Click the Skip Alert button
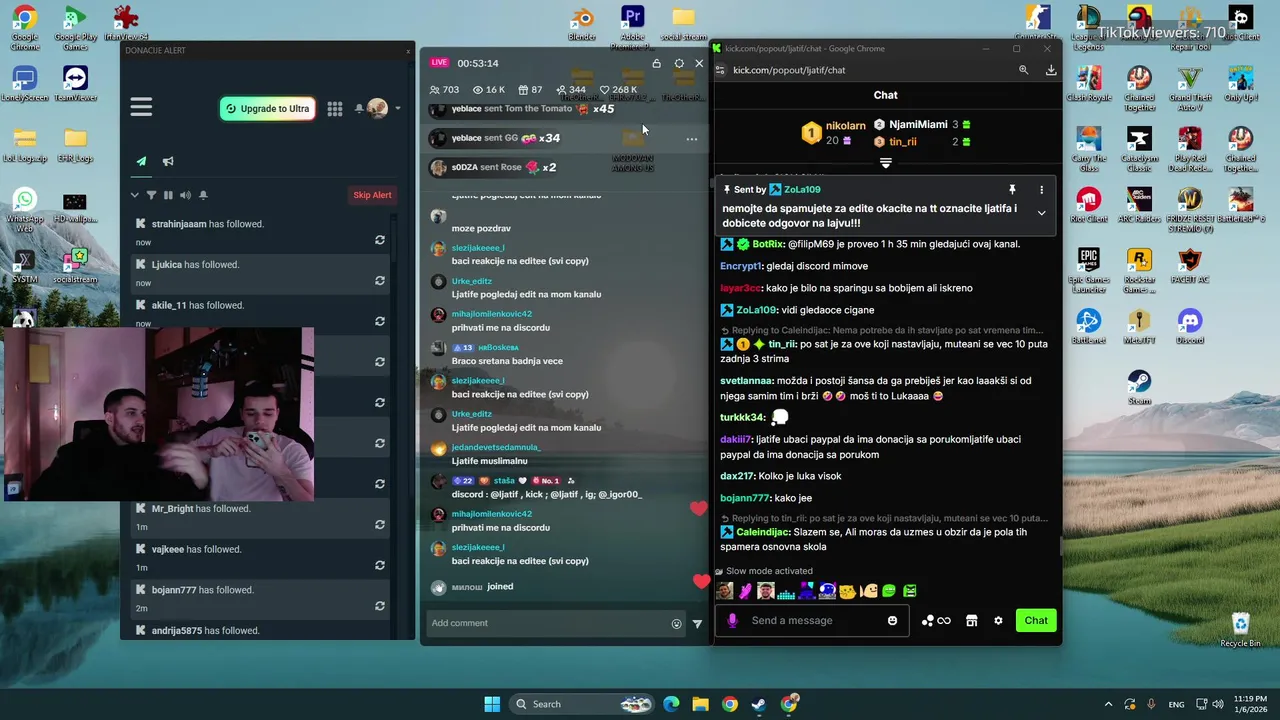1280x720 pixels. [x=372, y=195]
